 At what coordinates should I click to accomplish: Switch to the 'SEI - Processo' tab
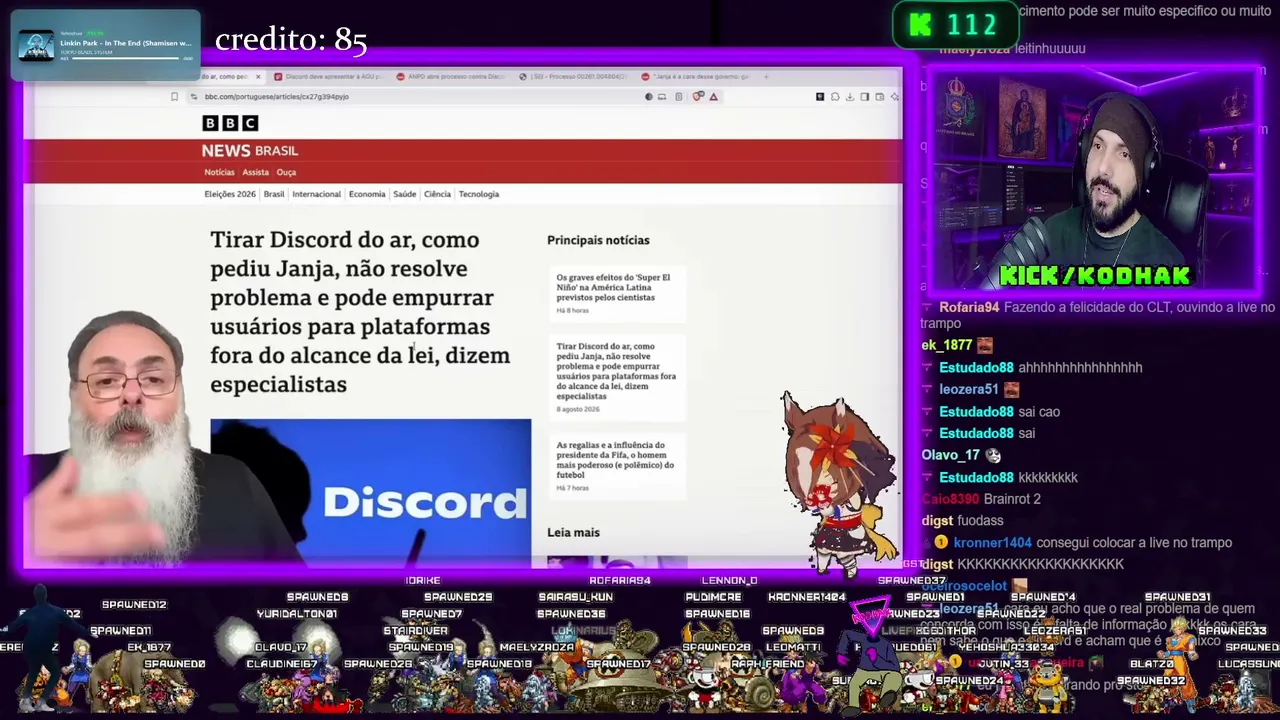coord(573,77)
